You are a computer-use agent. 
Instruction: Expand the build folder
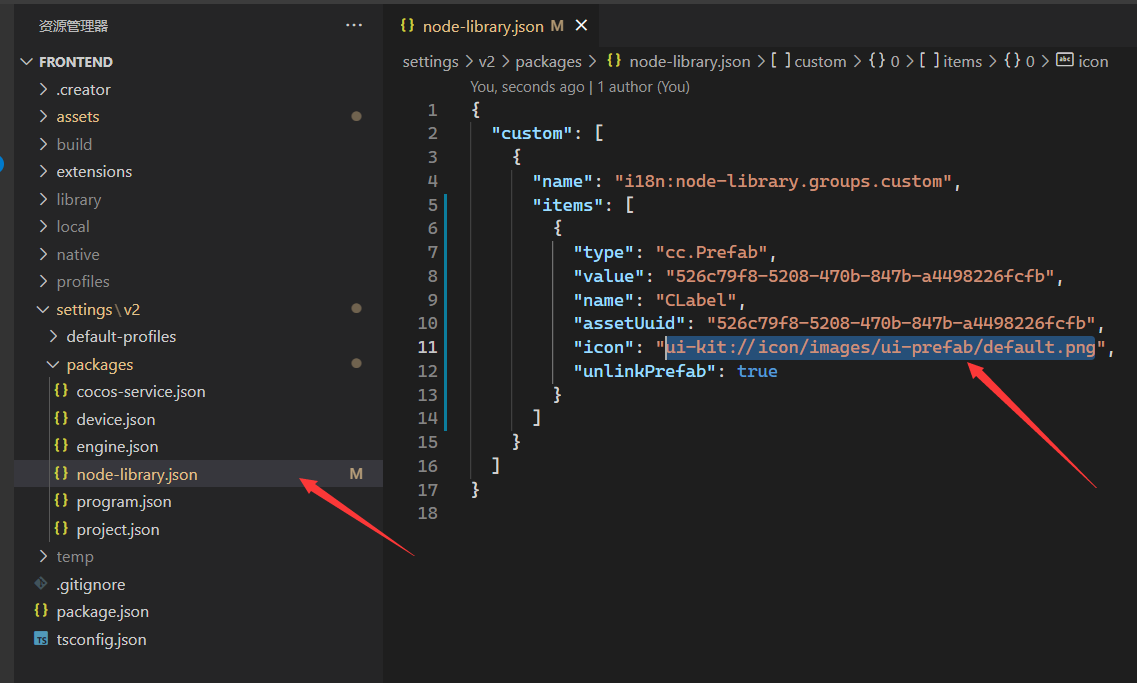tap(44, 144)
